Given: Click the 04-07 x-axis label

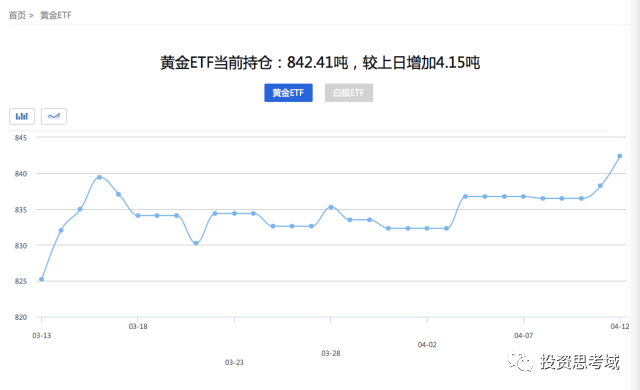Looking at the screenshot, I should click(x=523, y=335).
